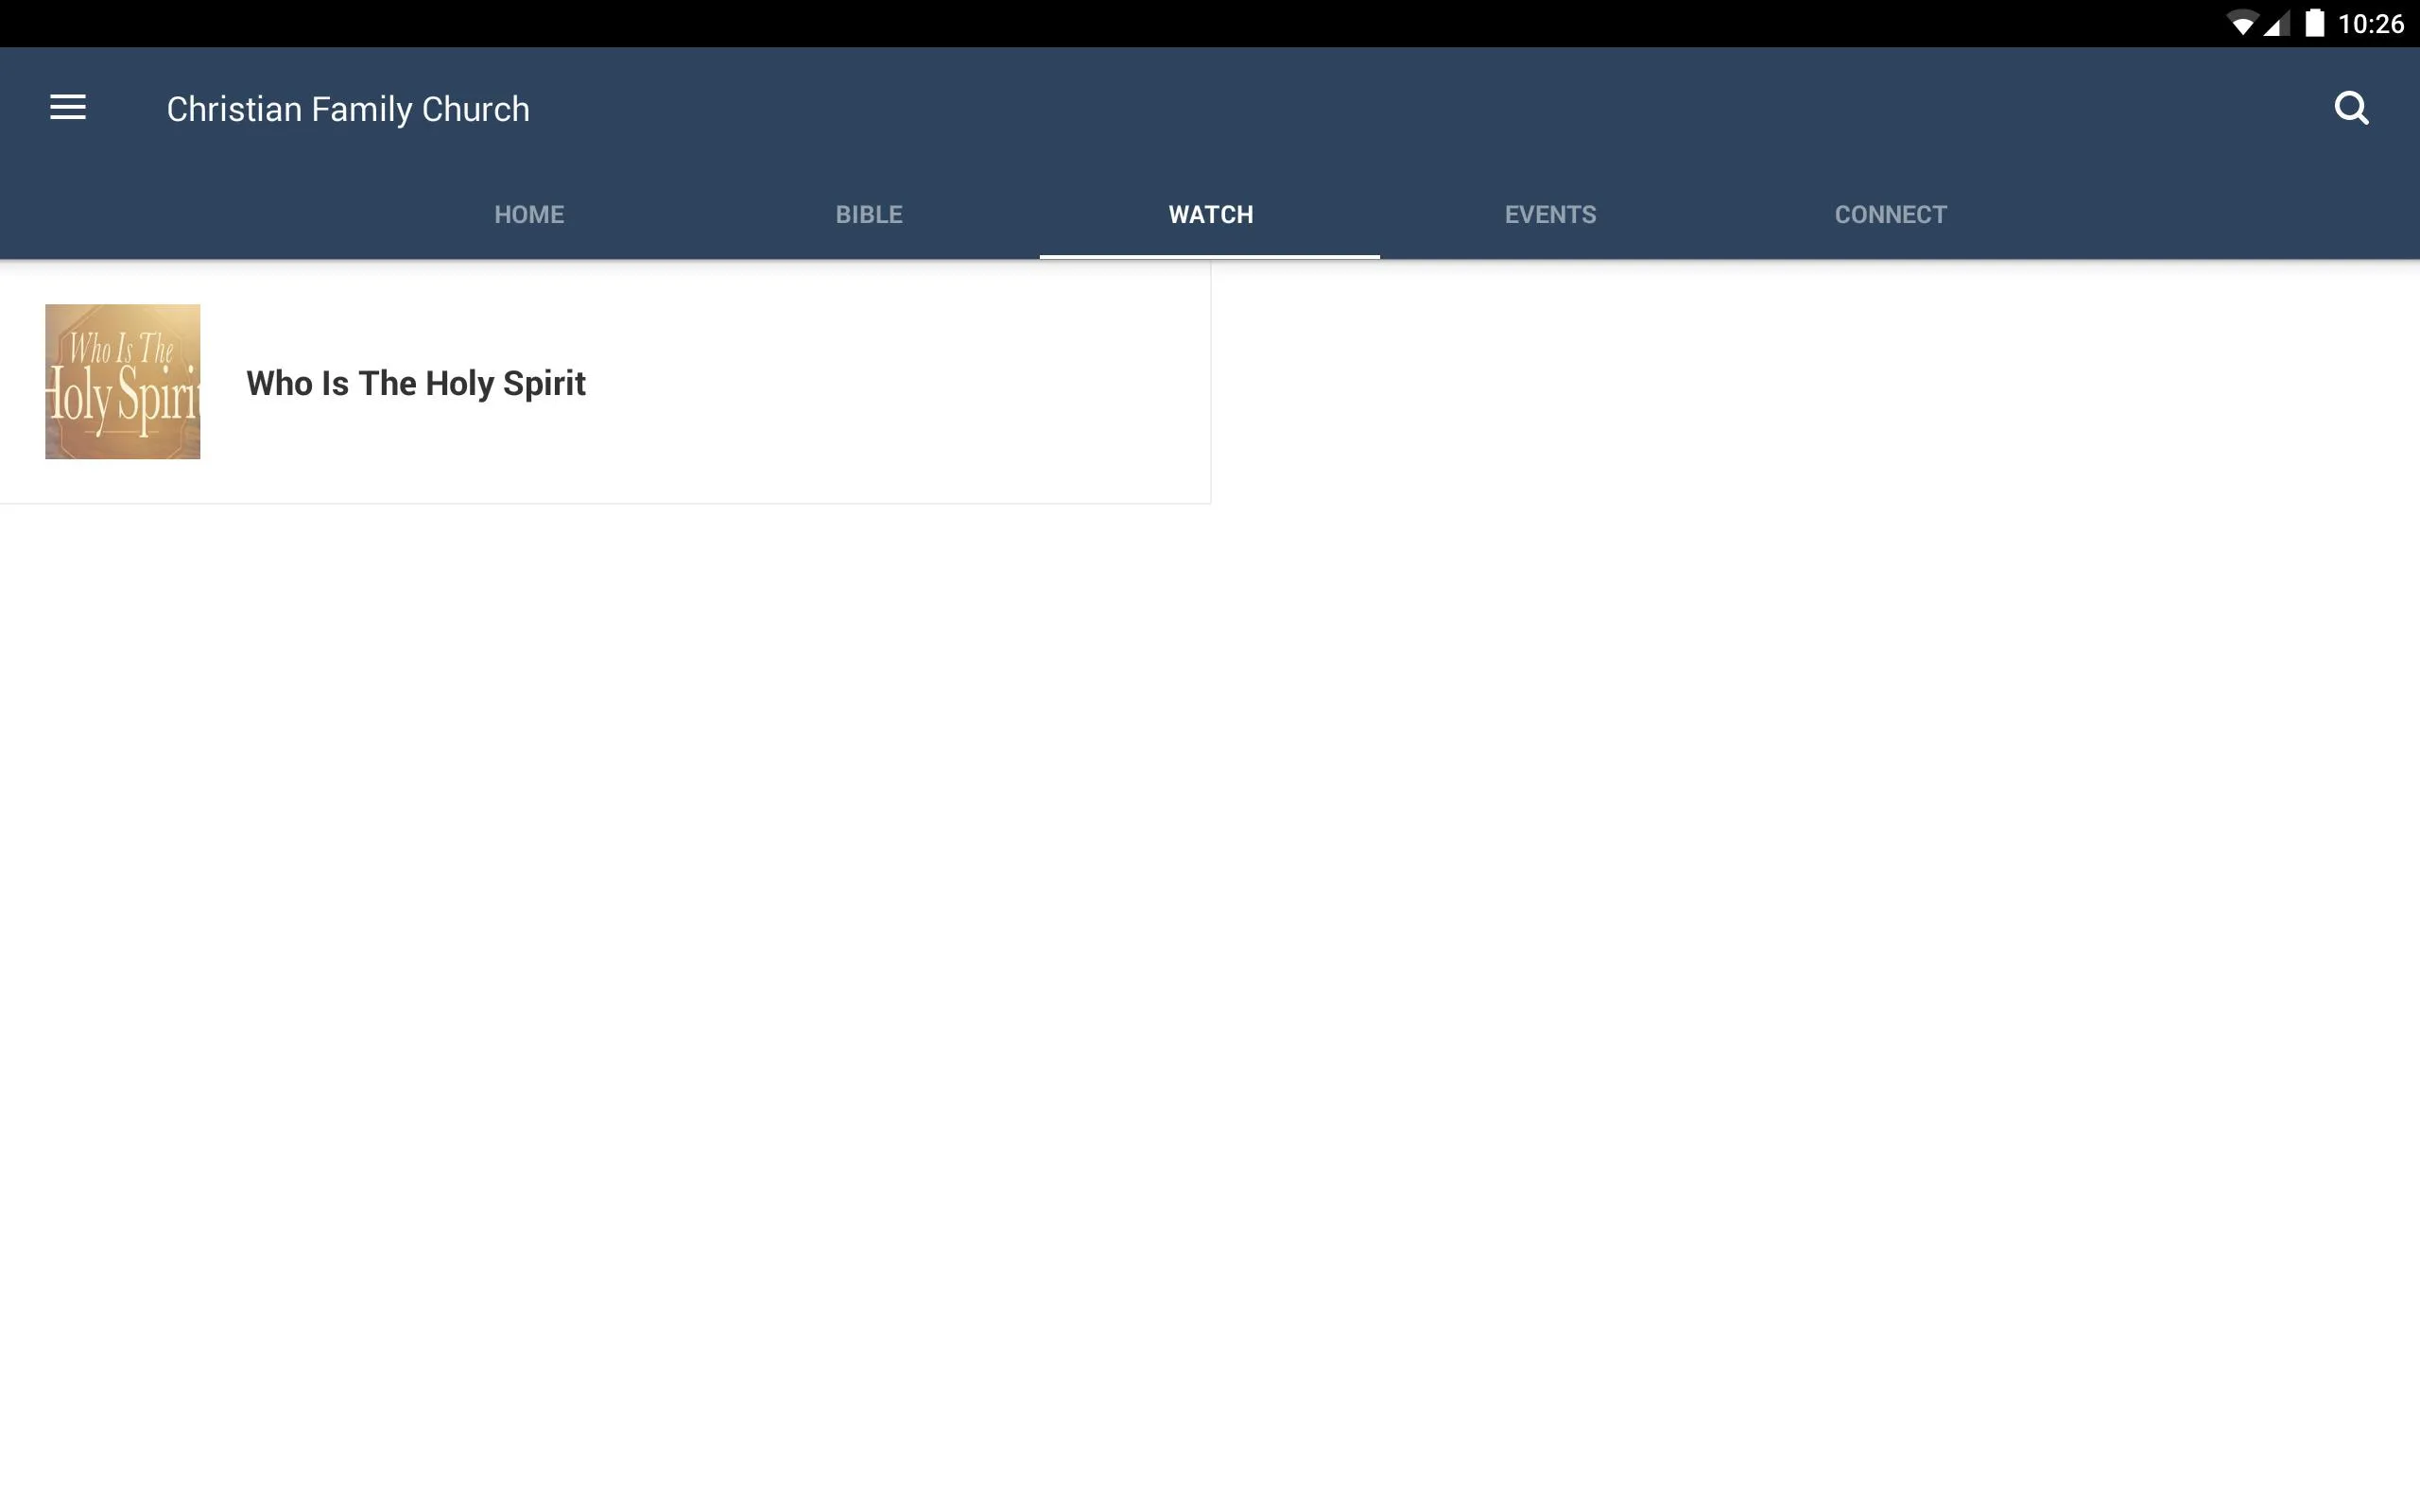Toggle HOME navigation view

(x=527, y=213)
